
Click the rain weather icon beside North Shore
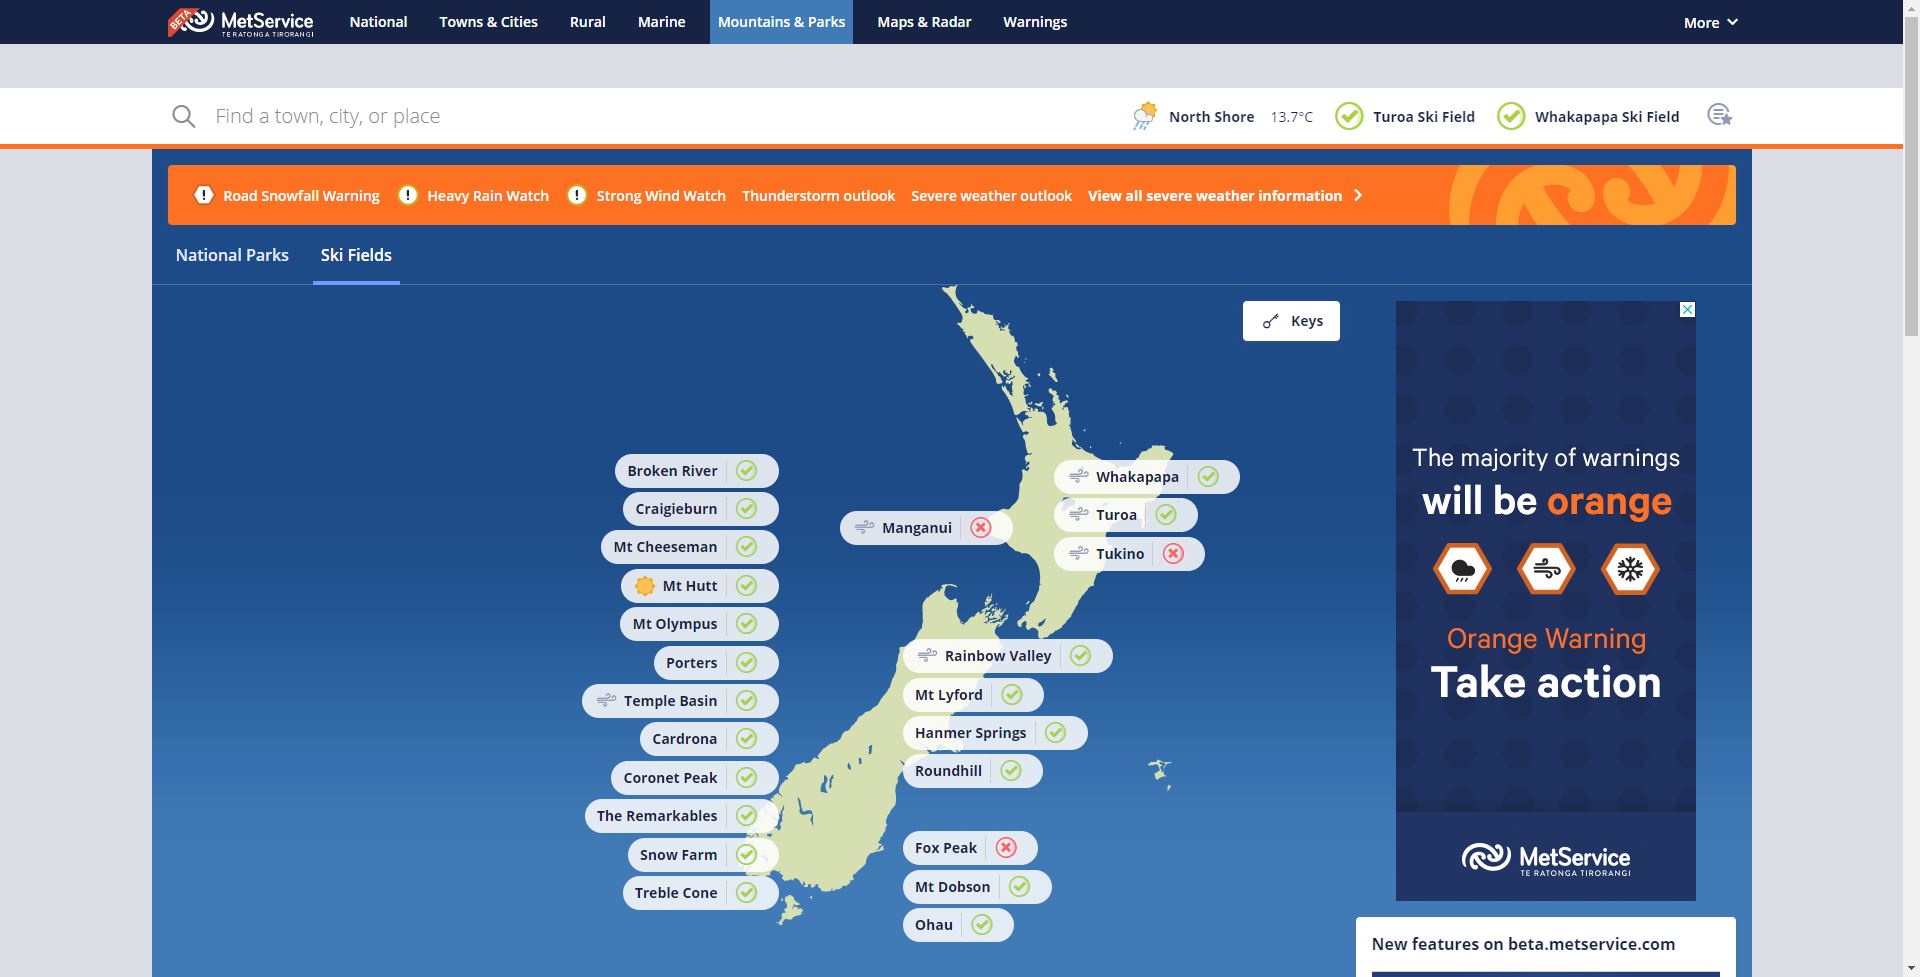pyautogui.click(x=1144, y=116)
